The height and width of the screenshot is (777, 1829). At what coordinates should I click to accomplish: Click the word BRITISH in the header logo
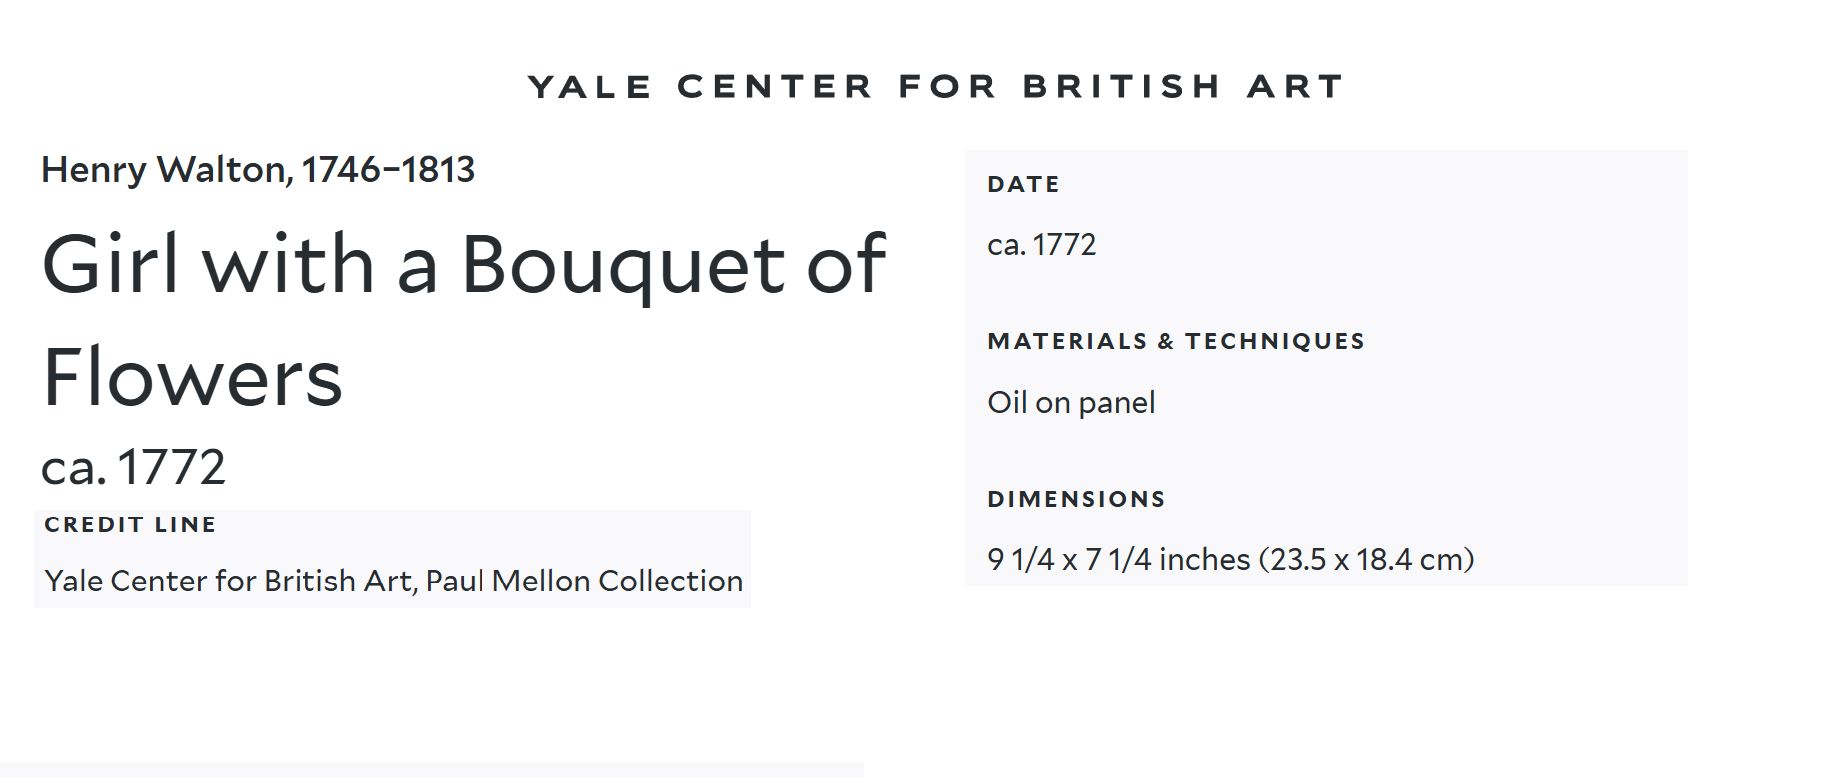tap(1121, 87)
